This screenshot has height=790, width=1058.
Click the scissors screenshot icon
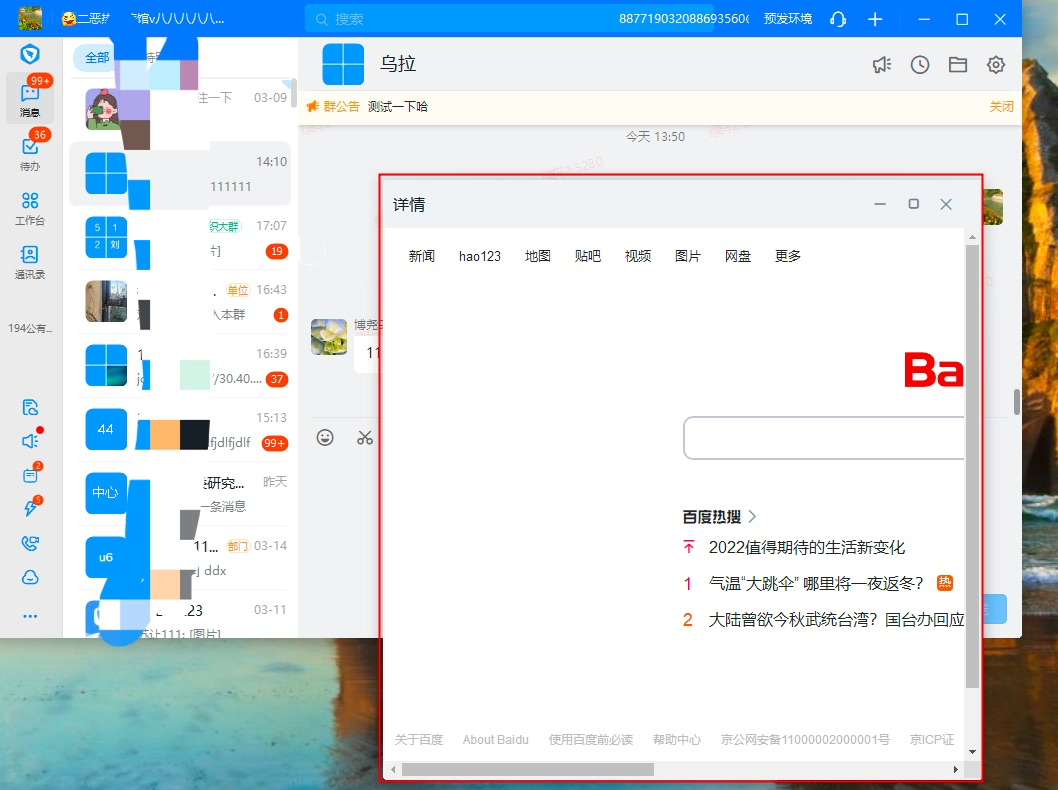coord(364,437)
